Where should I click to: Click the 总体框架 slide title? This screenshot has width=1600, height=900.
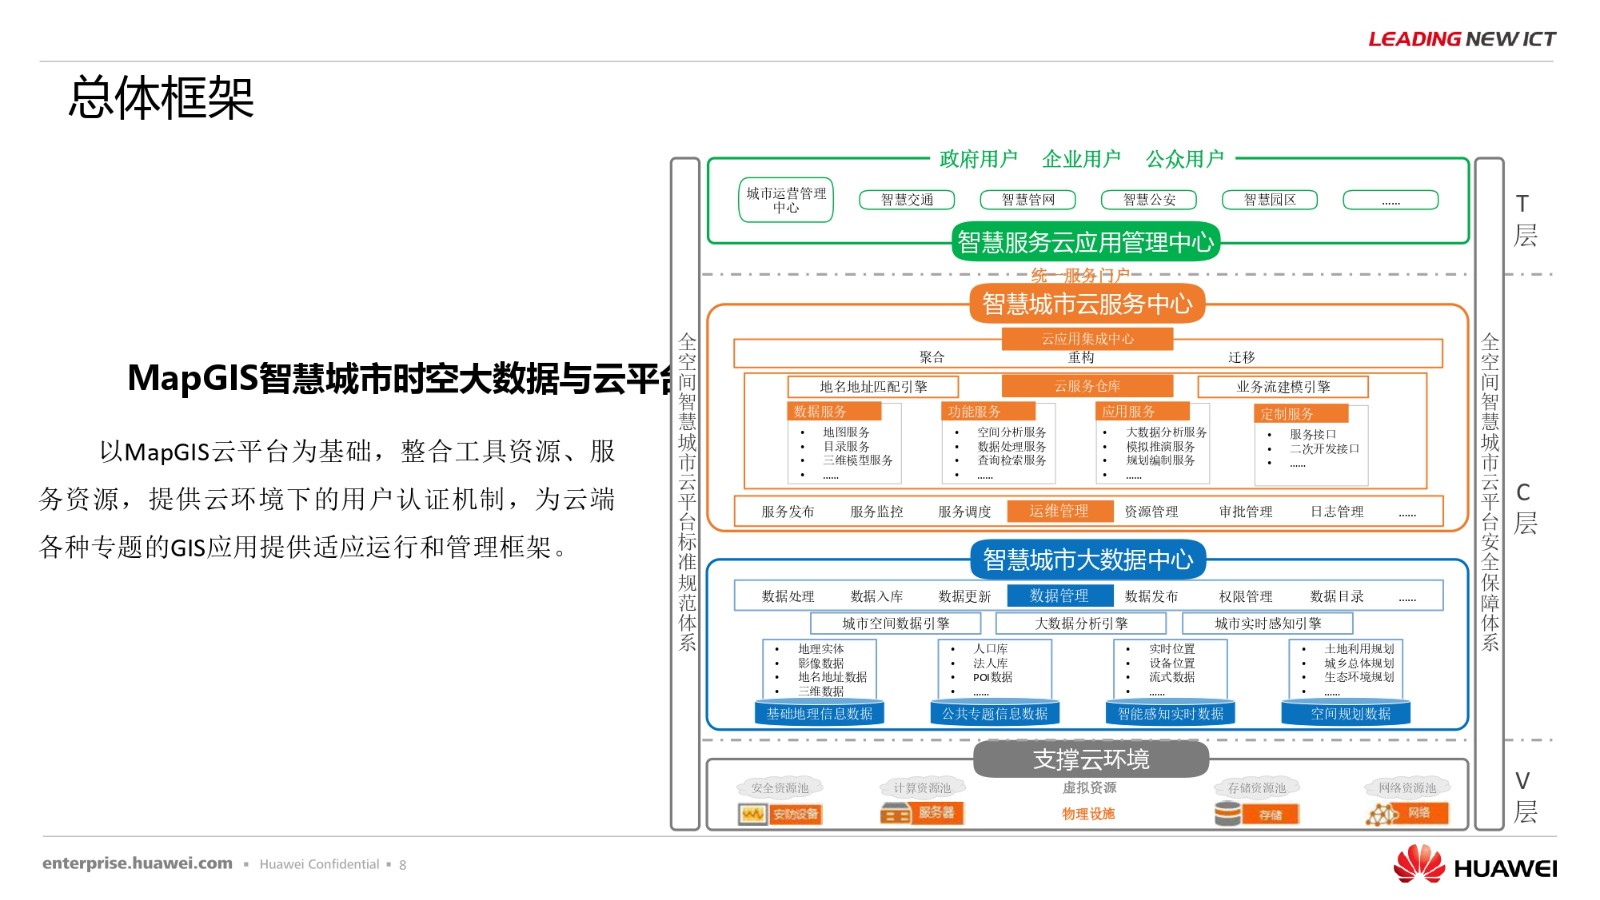pos(161,98)
